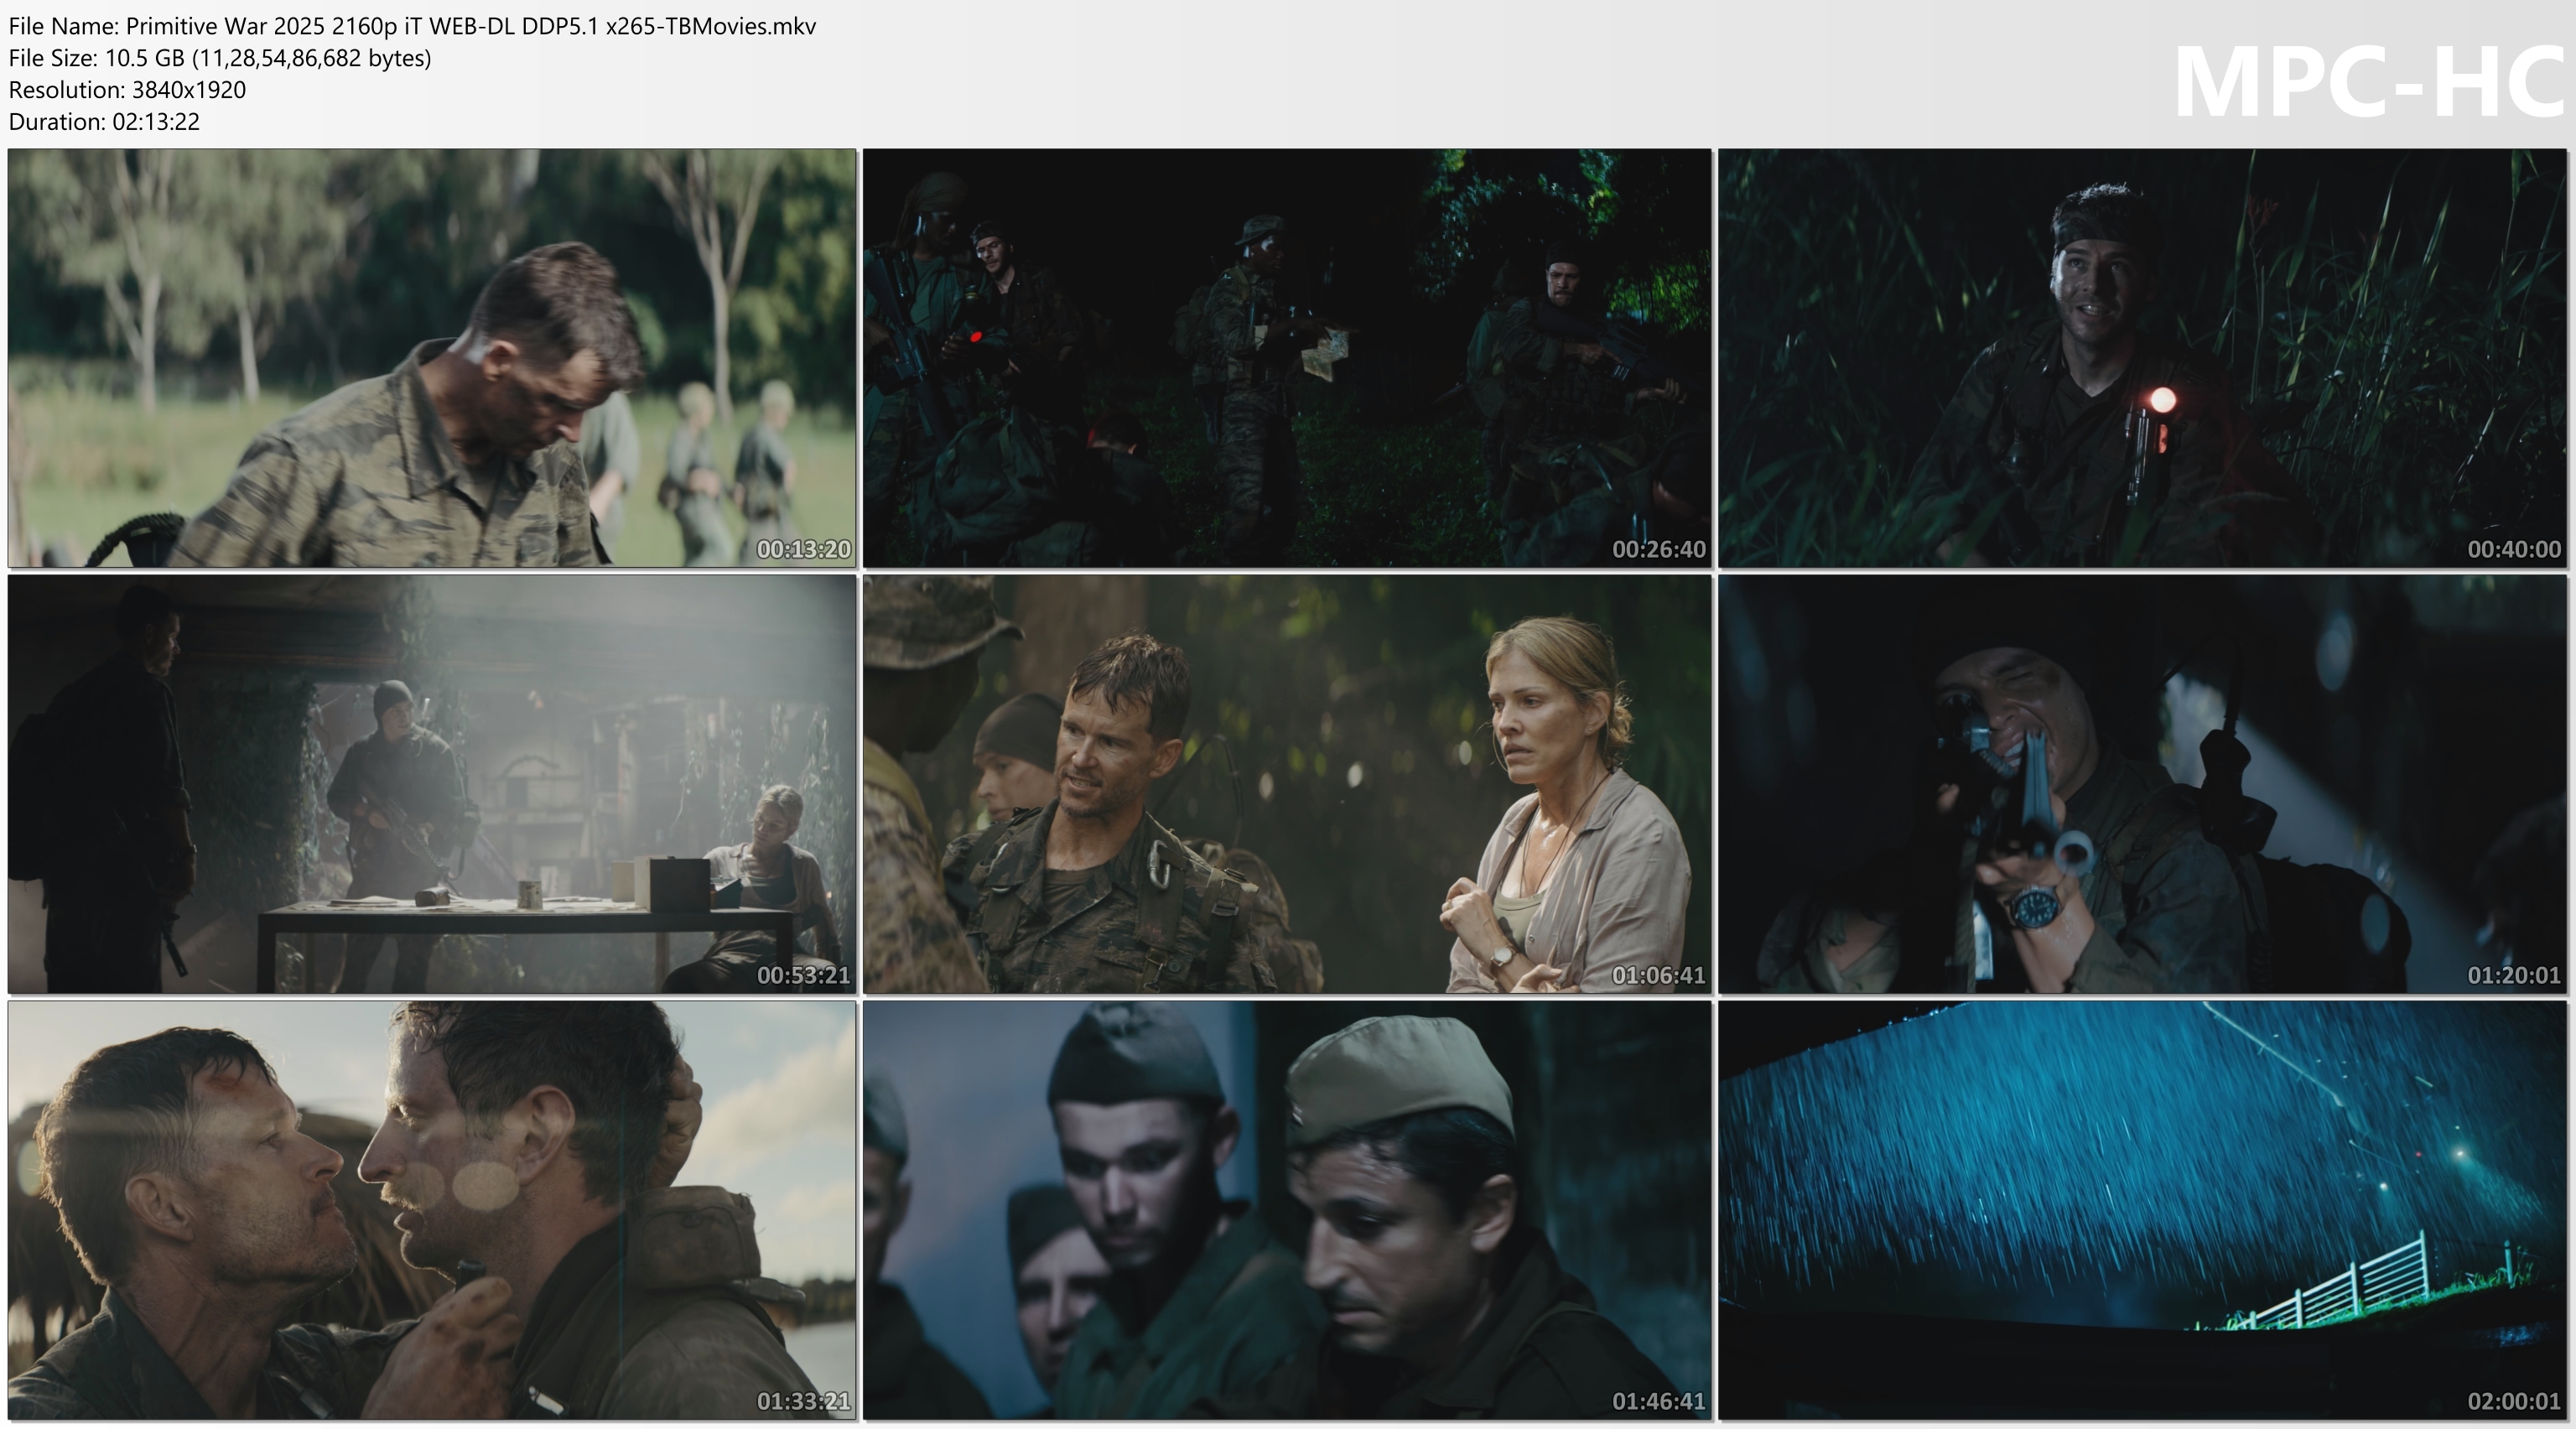Open the thumbnail stamped 00:13:20
Viewport: 2576px width, 1429px height.
[432, 358]
